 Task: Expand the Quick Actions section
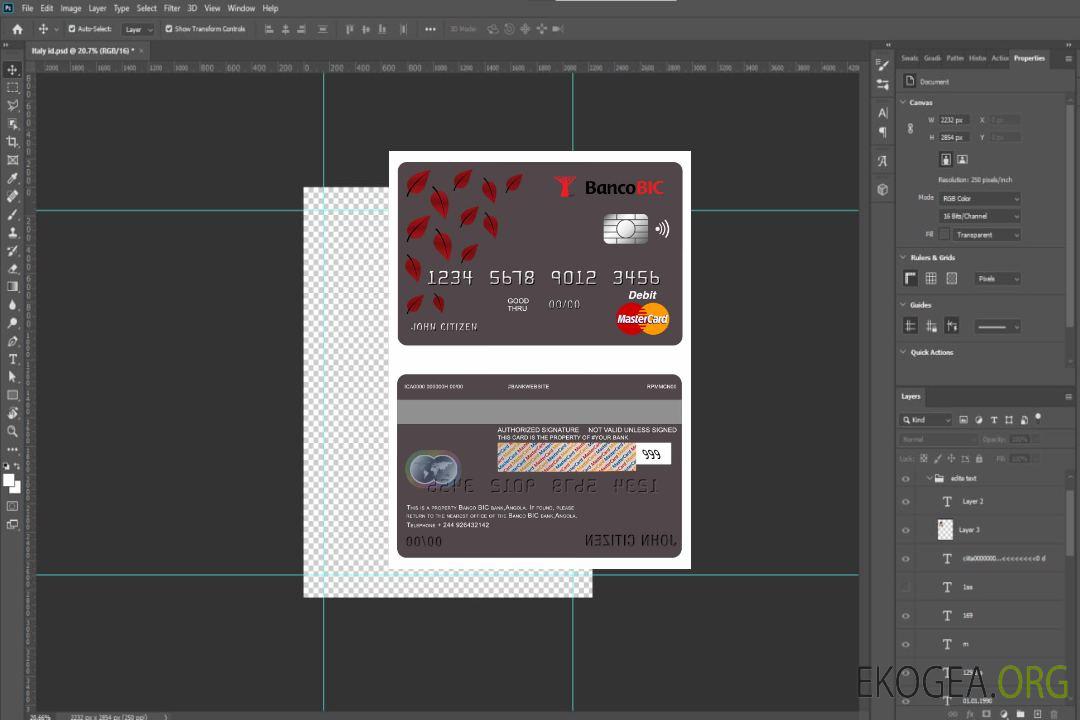[x=904, y=352]
